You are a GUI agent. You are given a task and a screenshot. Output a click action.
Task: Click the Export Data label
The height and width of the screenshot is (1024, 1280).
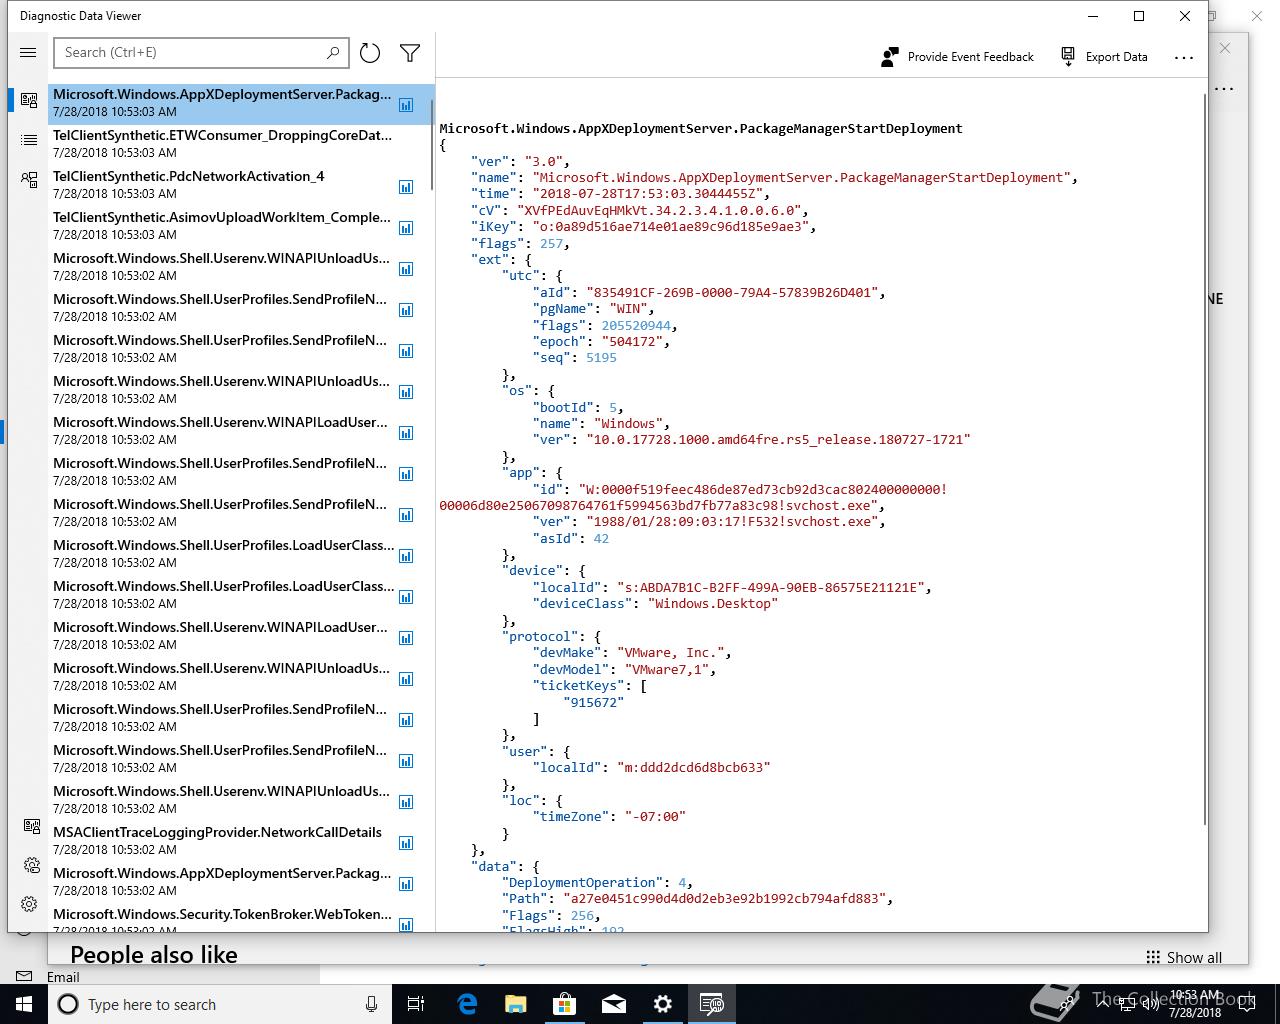1116,57
